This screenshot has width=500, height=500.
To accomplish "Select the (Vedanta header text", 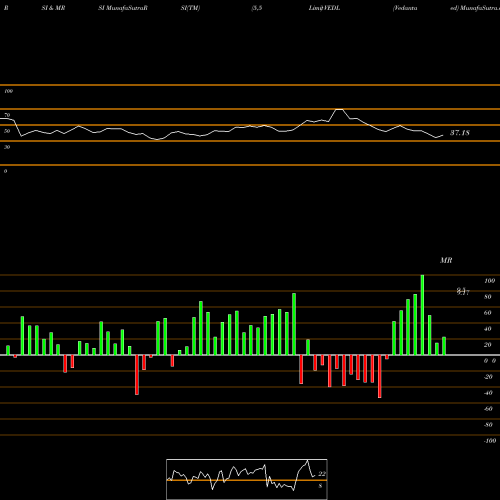I will pos(405,8).
